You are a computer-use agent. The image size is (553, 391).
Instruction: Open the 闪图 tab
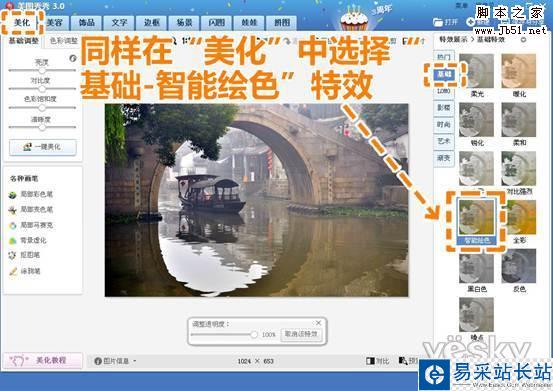pyautogui.click(x=217, y=23)
